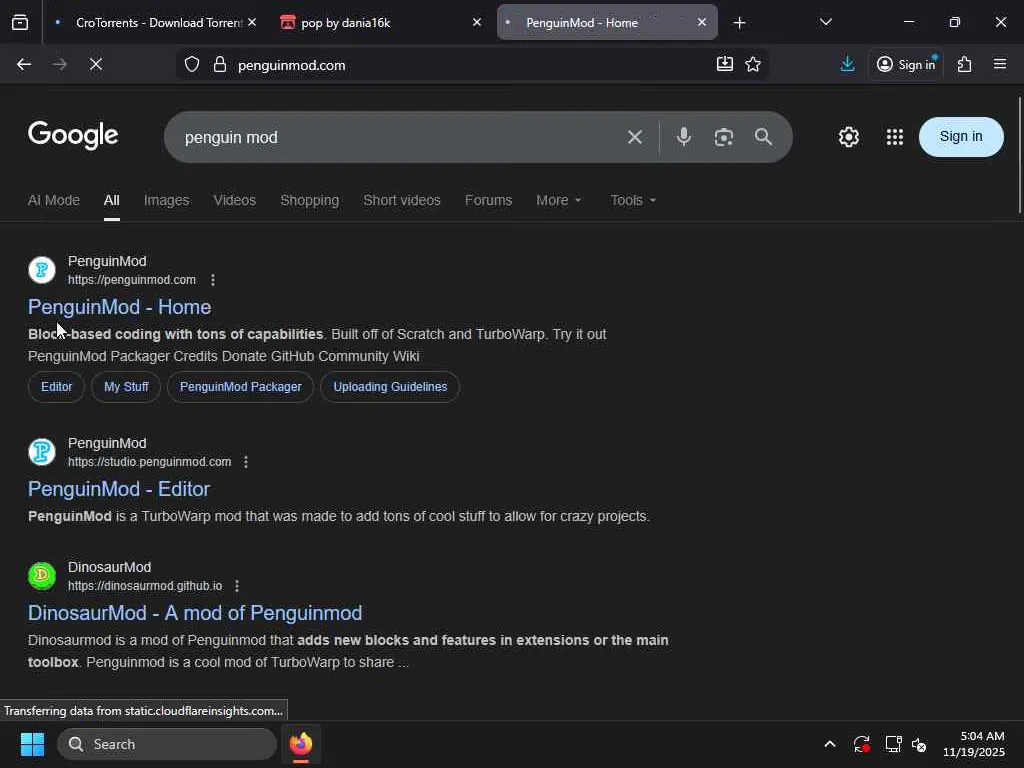Click the My Stuff sitelink chip
Image resolution: width=1024 pixels, height=768 pixels.
tap(126, 387)
